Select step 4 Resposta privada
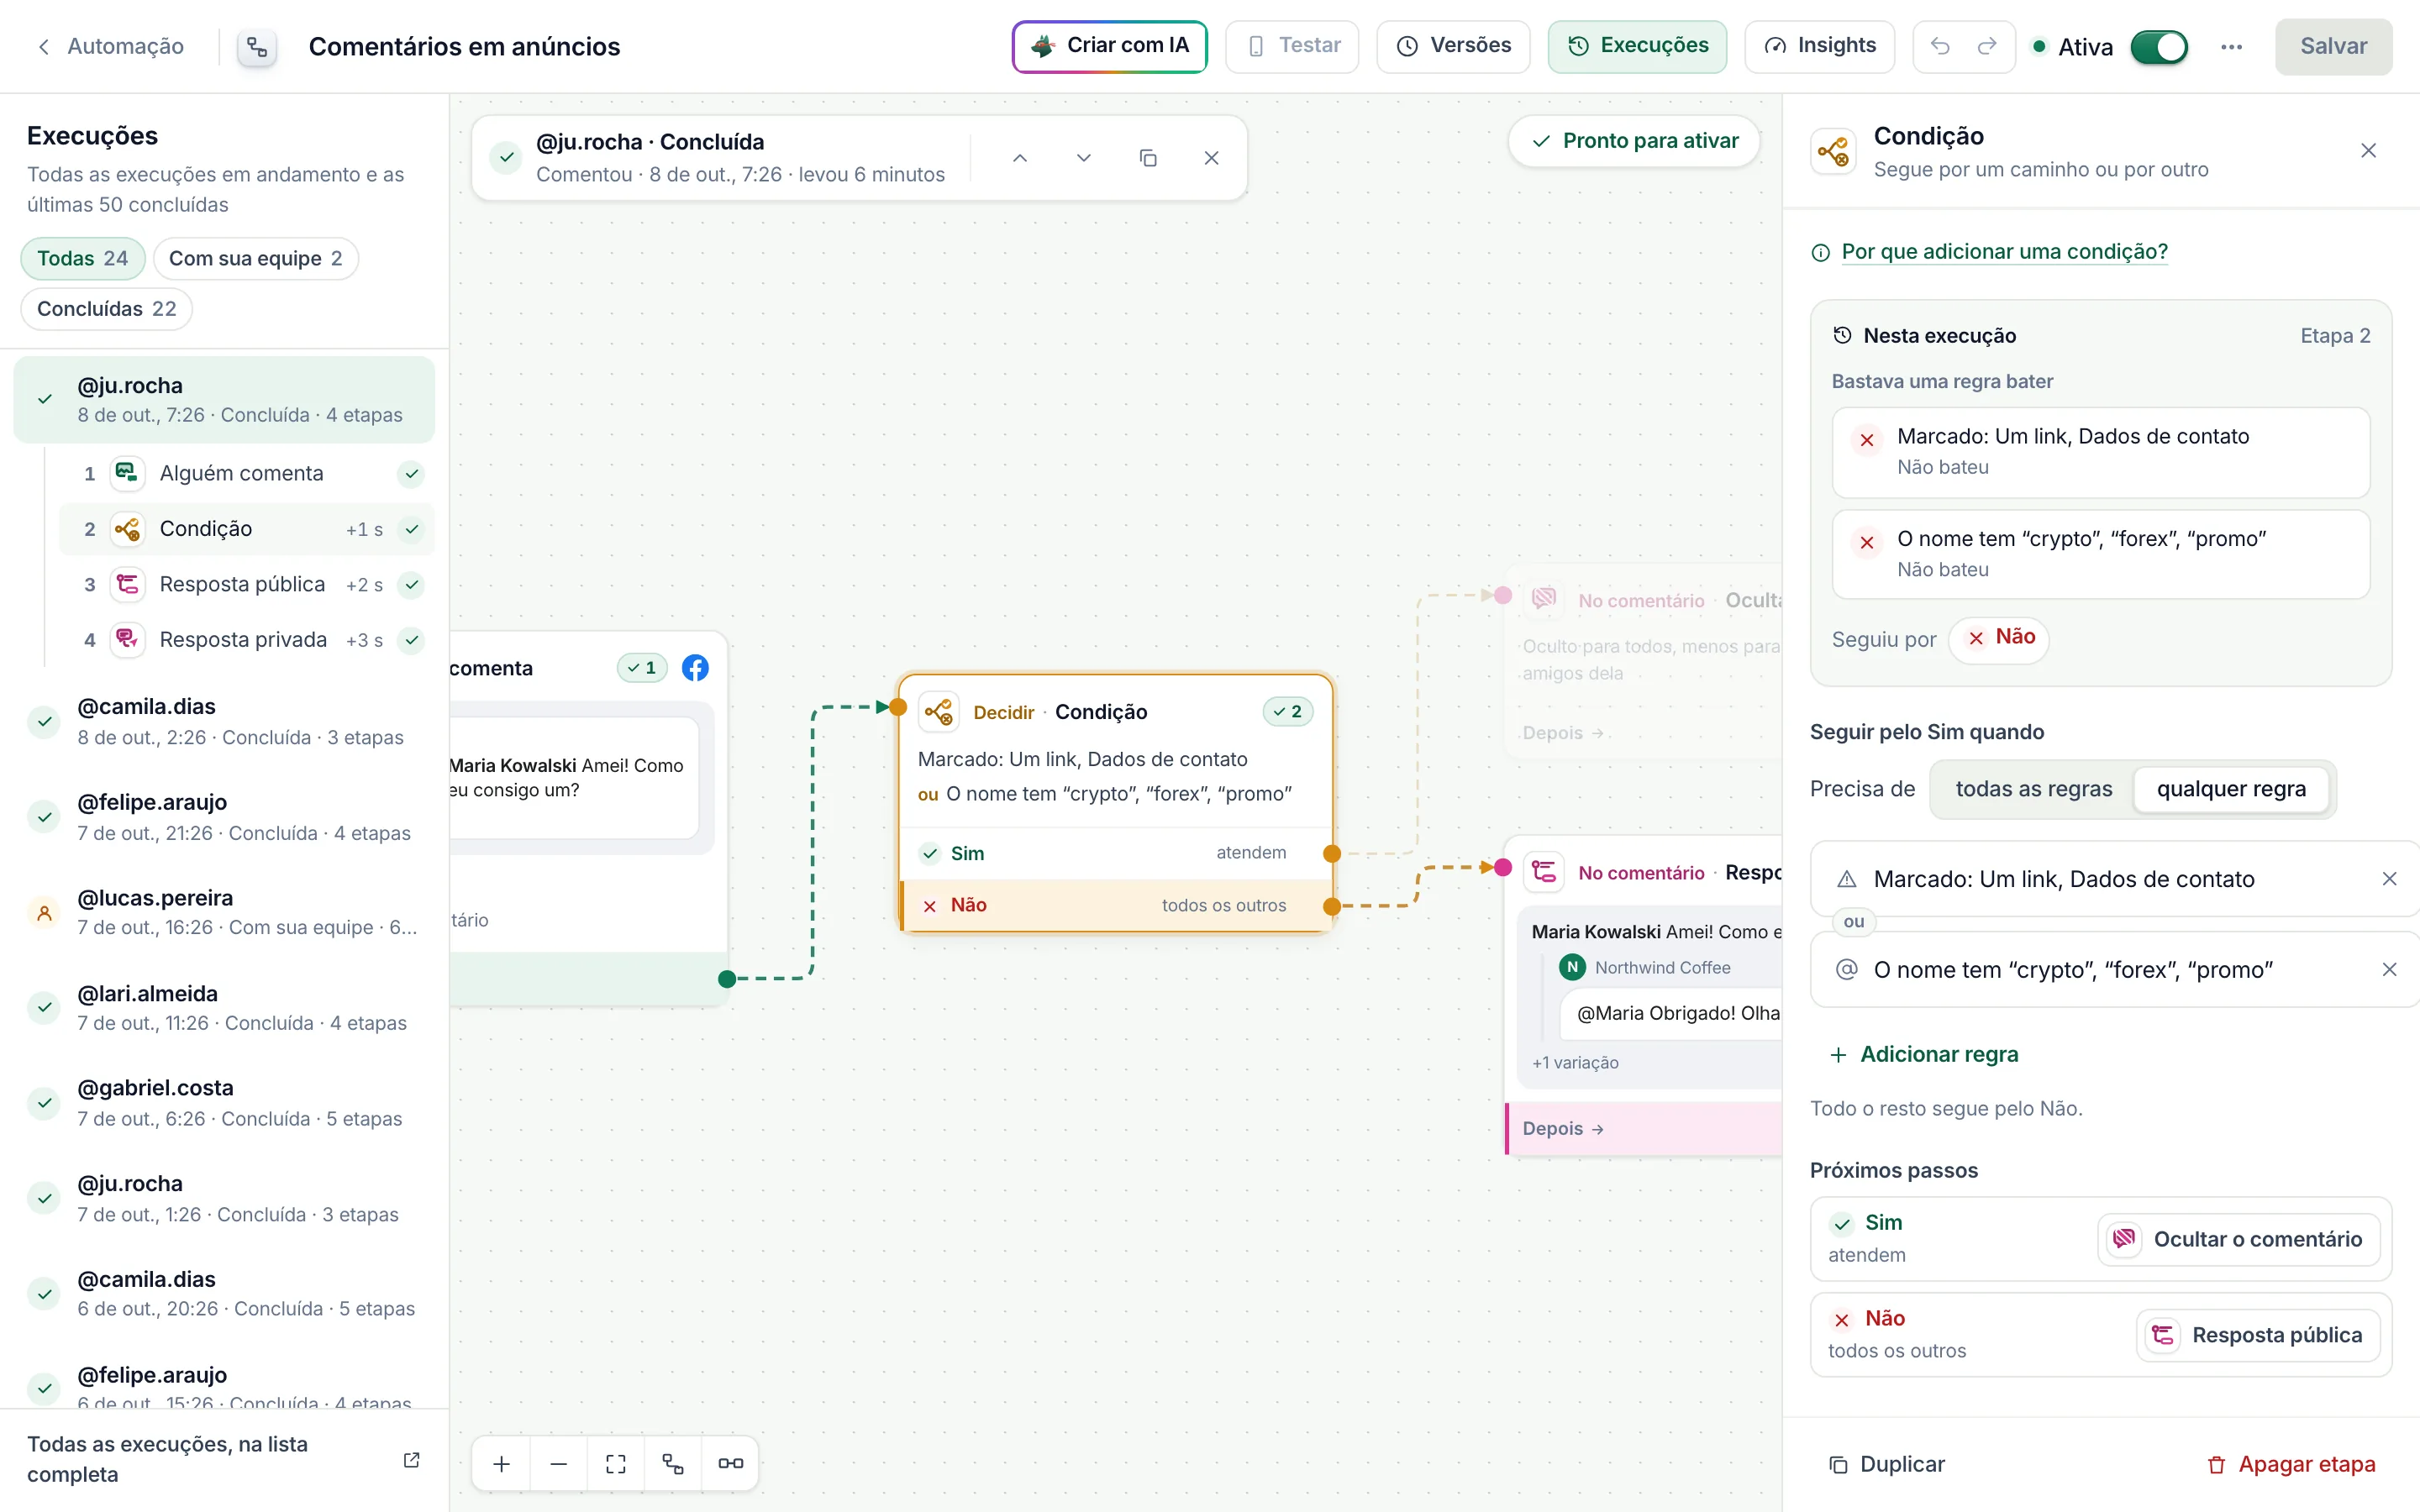2420x1512 pixels. coord(247,640)
